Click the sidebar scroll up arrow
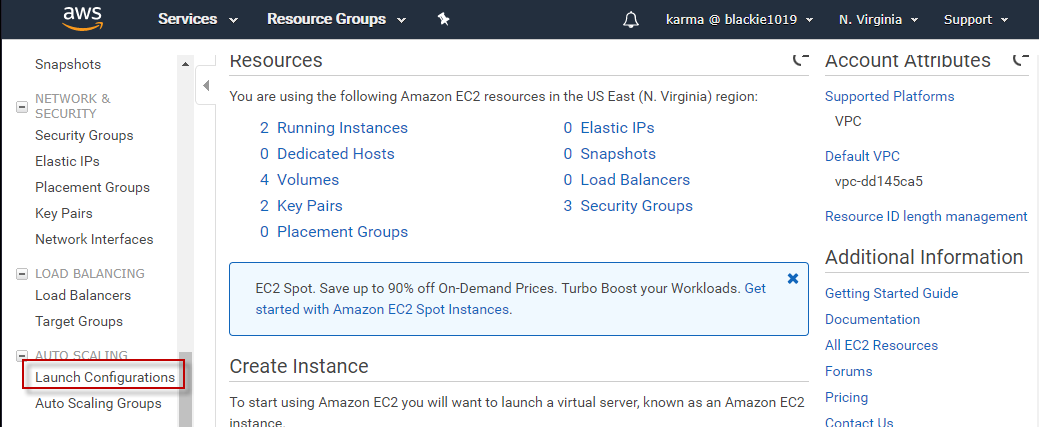The width and height of the screenshot is (1039, 427). point(185,65)
